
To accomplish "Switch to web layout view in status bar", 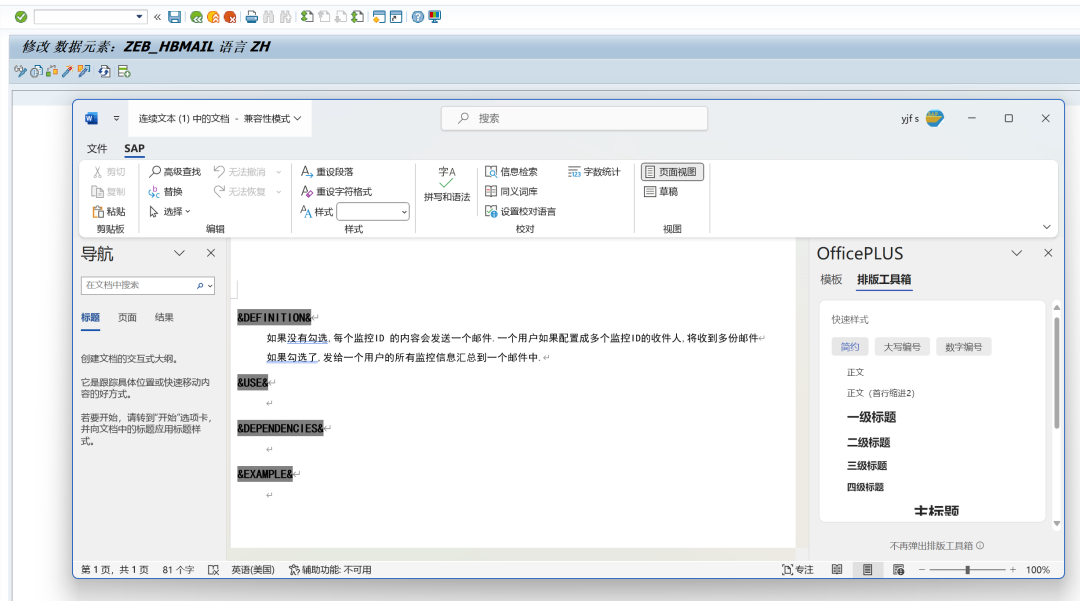I will tap(898, 570).
